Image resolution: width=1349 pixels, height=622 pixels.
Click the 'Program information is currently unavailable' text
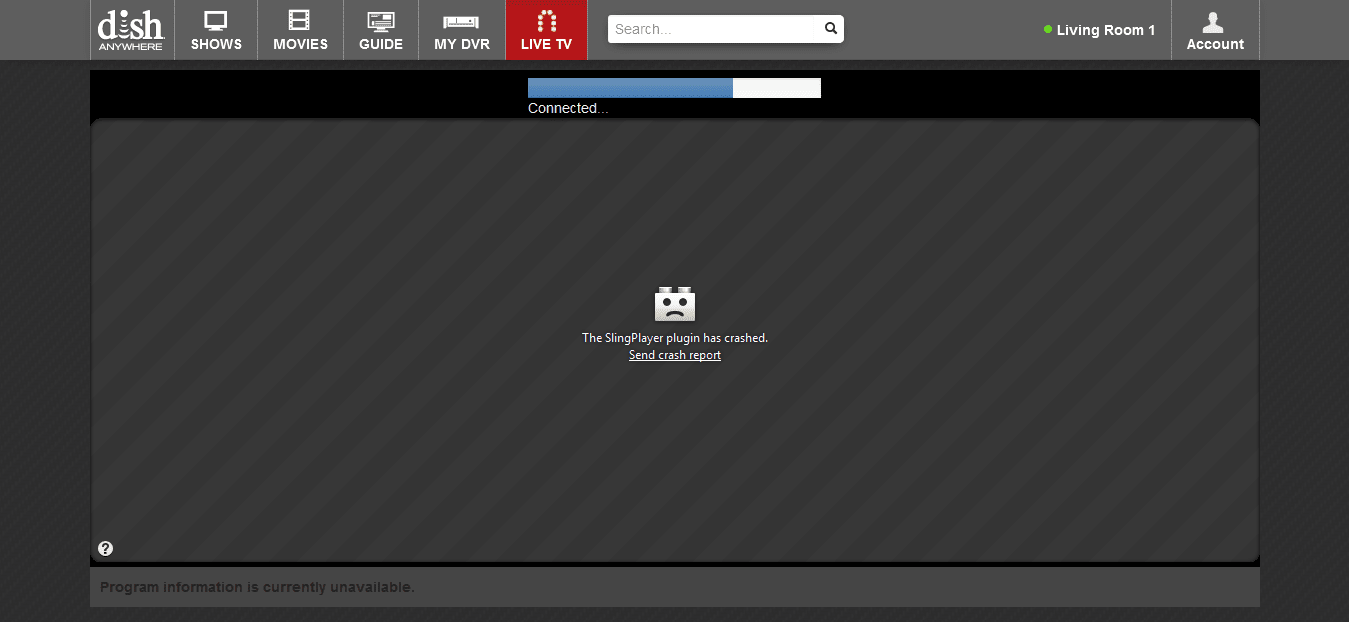257,587
